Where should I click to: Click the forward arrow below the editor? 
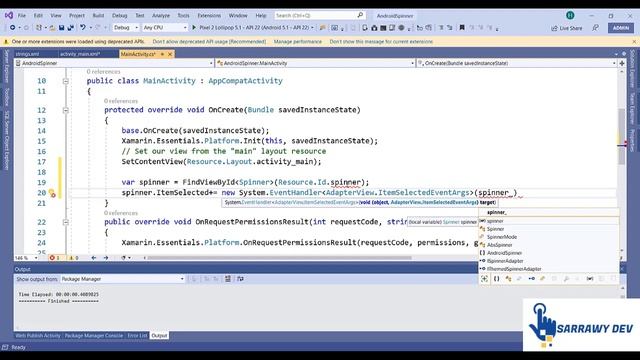[x=106, y=258]
